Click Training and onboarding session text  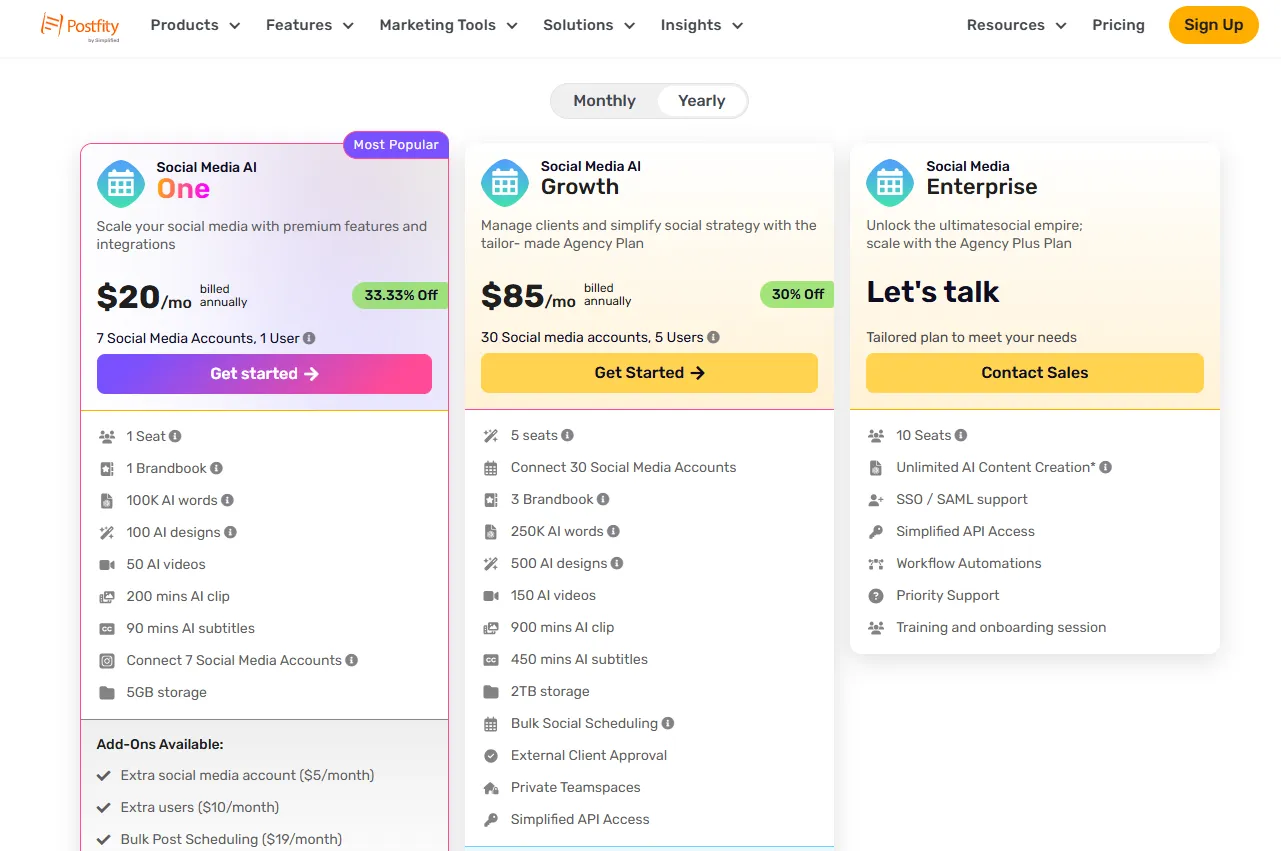pos(1001,627)
